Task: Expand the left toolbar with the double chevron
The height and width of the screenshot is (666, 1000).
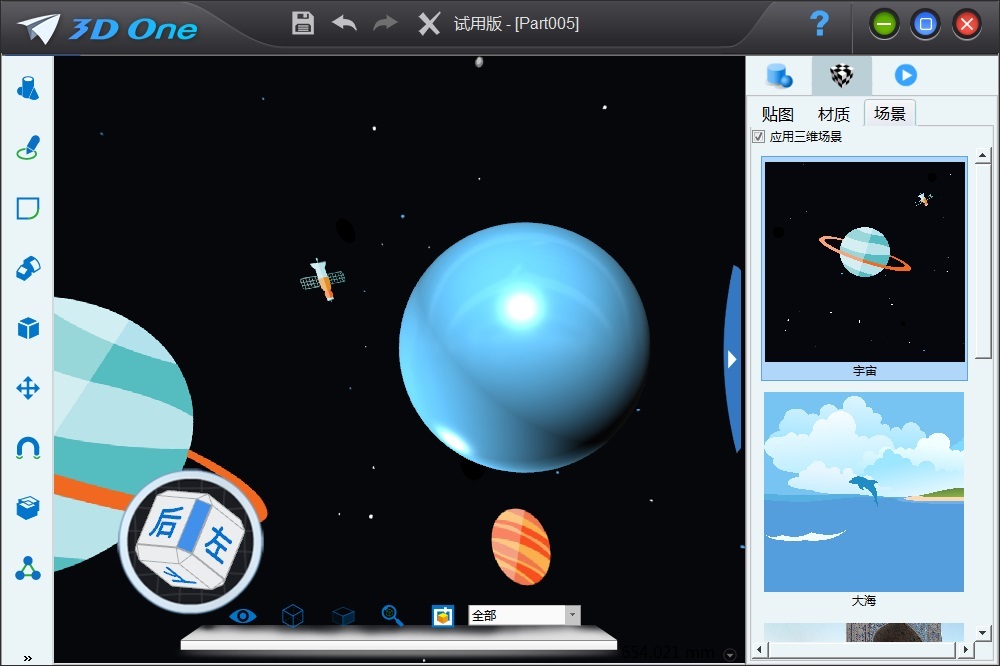Action: pos(27,657)
